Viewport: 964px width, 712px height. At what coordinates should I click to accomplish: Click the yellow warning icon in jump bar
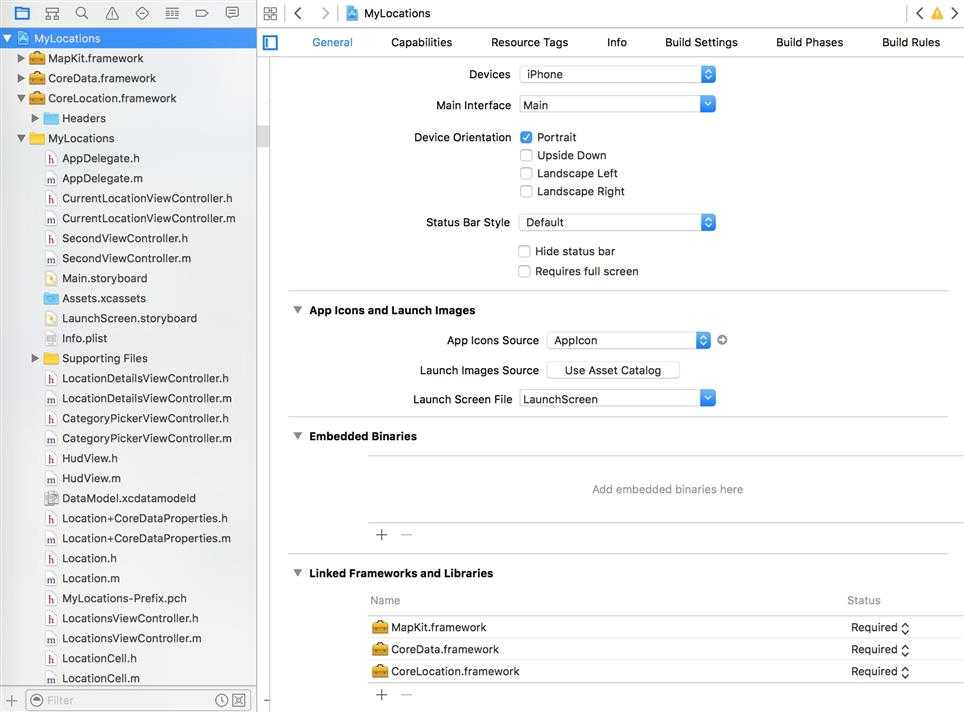click(937, 14)
